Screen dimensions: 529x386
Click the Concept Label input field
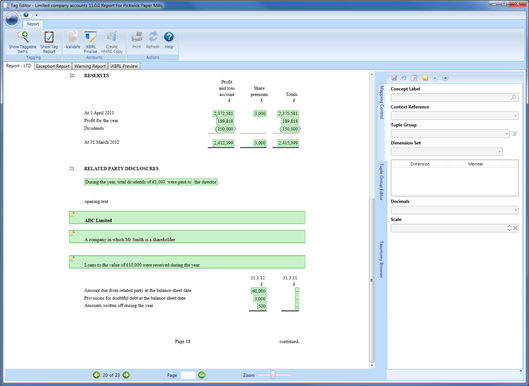pyautogui.click(x=454, y=98)
